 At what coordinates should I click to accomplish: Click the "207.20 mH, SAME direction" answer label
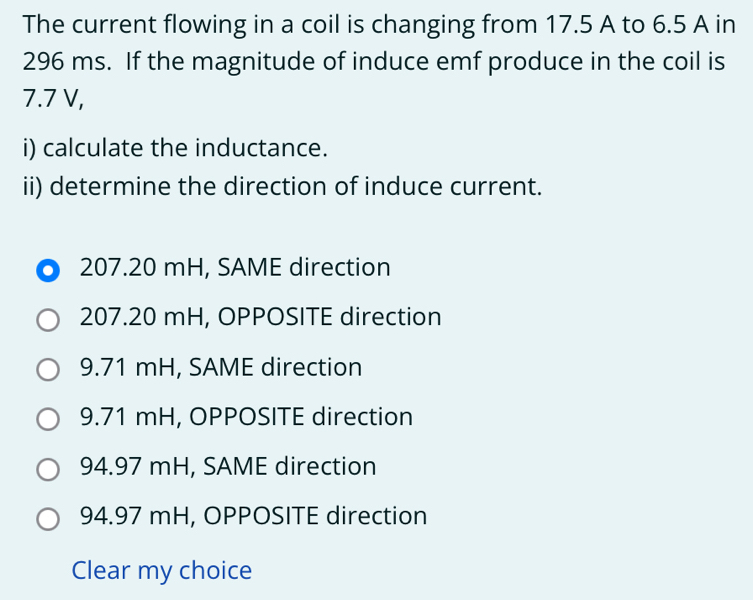(x=235, y=268)
